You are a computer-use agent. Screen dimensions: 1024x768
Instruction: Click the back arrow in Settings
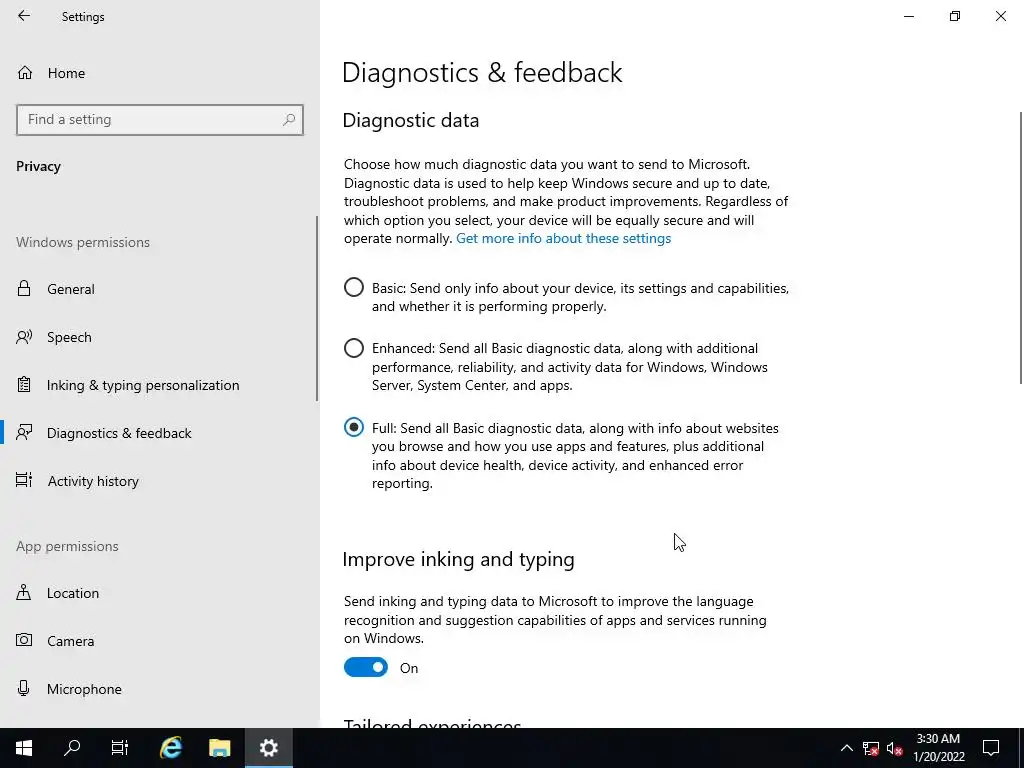(x=24, y=16)
